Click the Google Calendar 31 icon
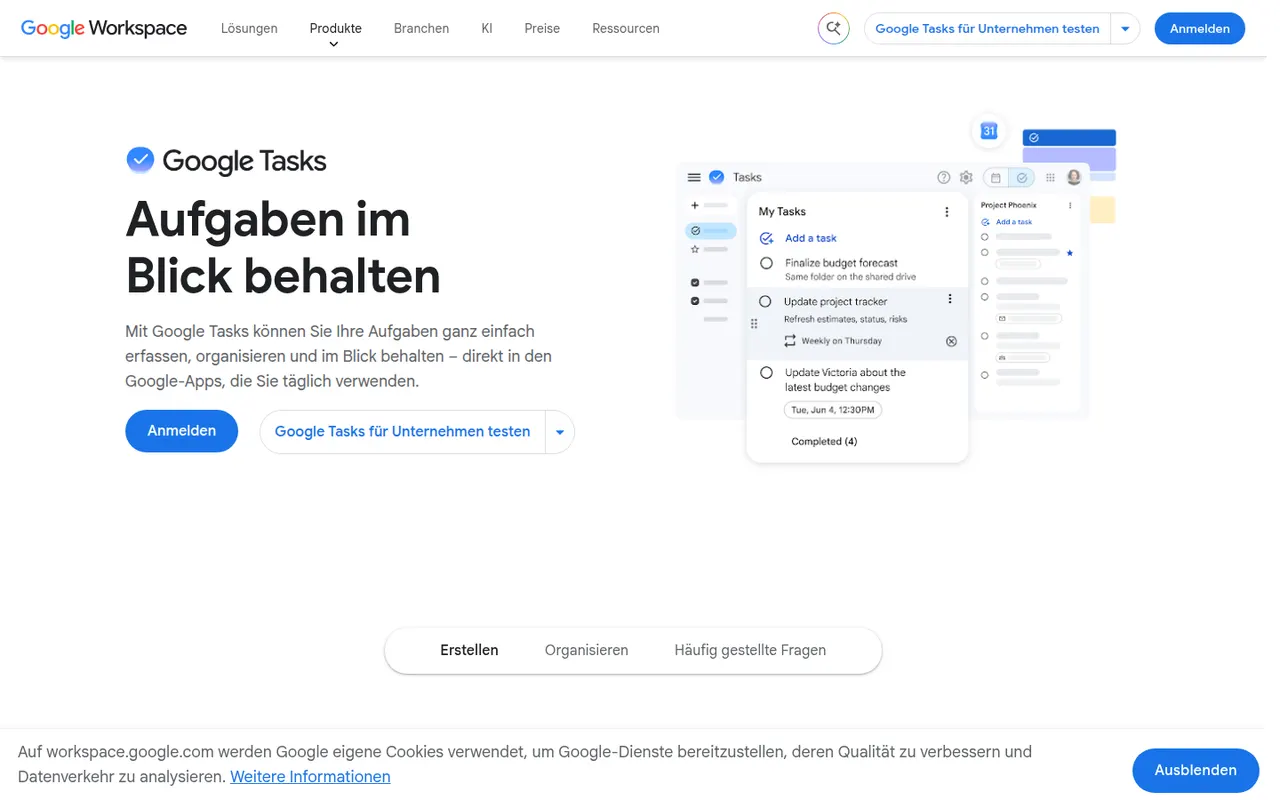This screenshot has width=1280, height=800. click(989, 131)
